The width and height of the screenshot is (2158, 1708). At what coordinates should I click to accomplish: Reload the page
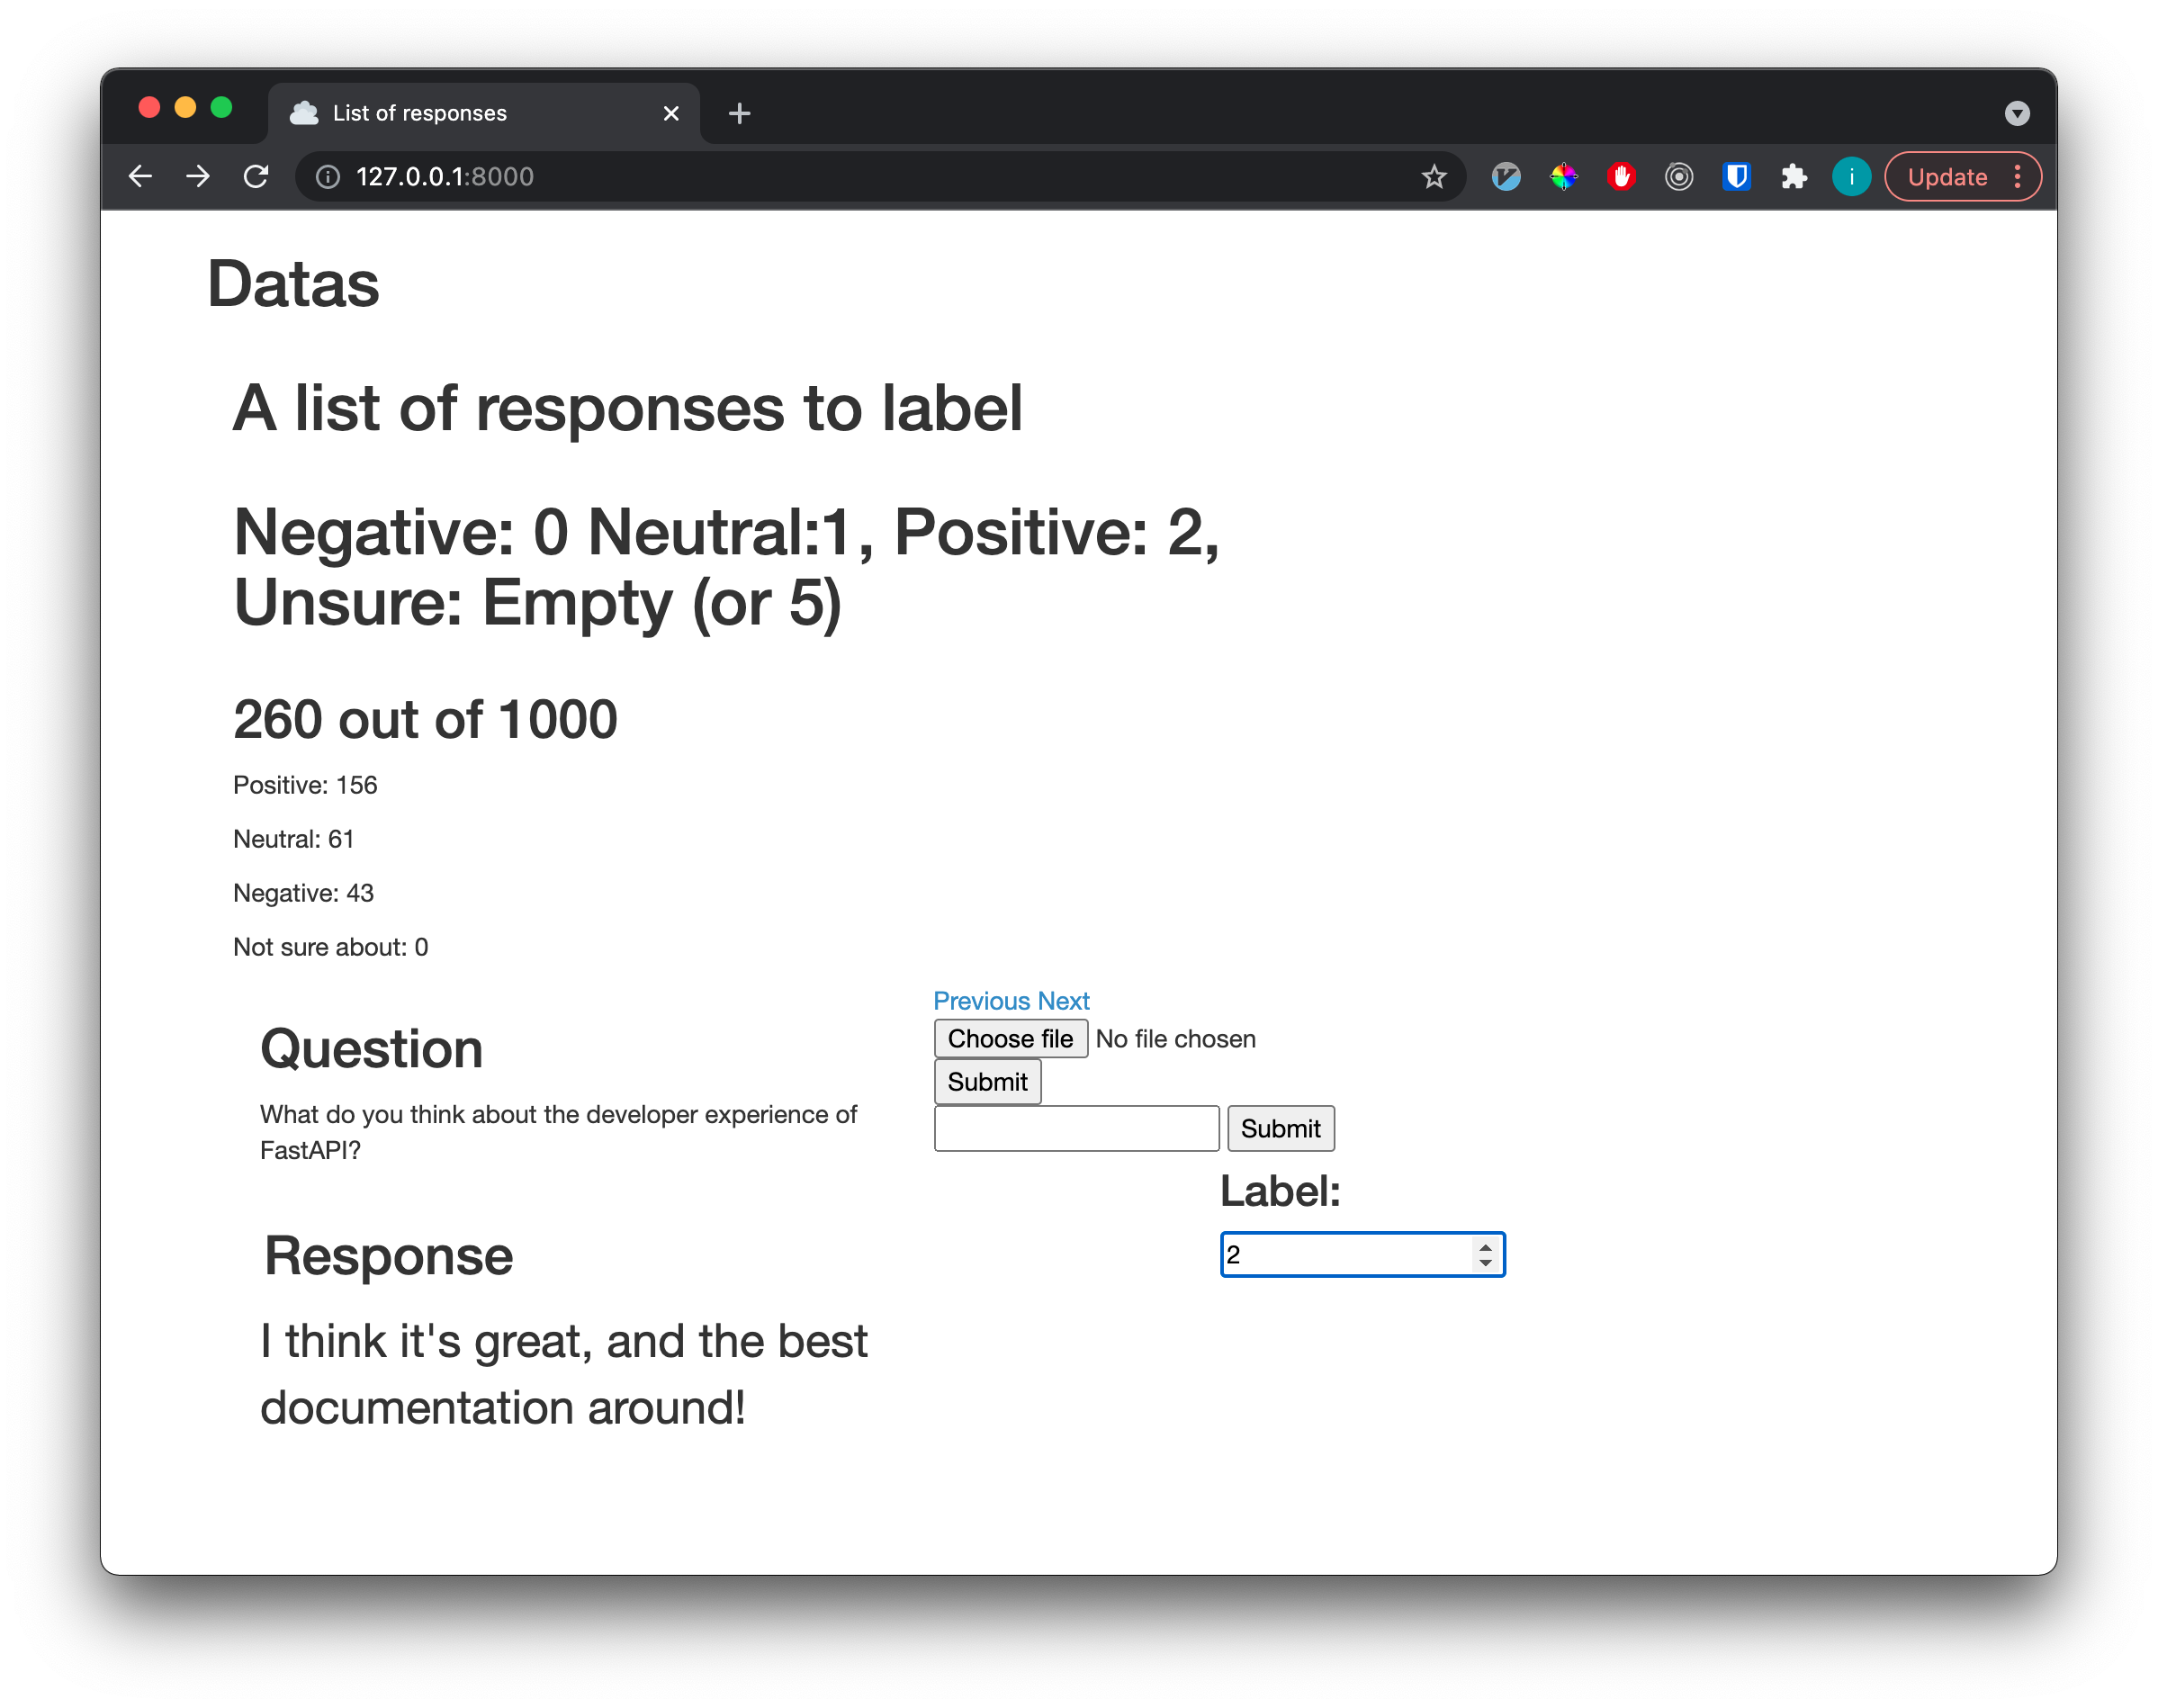click(256, 177)
